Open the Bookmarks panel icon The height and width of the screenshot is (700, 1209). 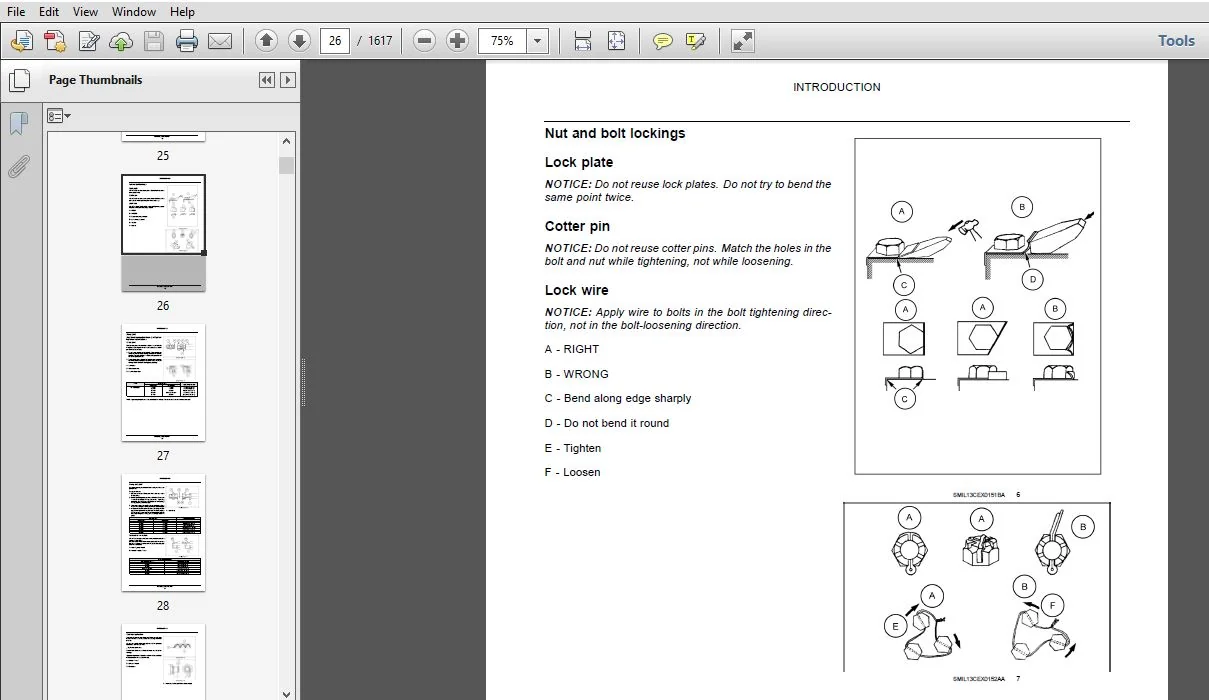(x=18, y=124)
